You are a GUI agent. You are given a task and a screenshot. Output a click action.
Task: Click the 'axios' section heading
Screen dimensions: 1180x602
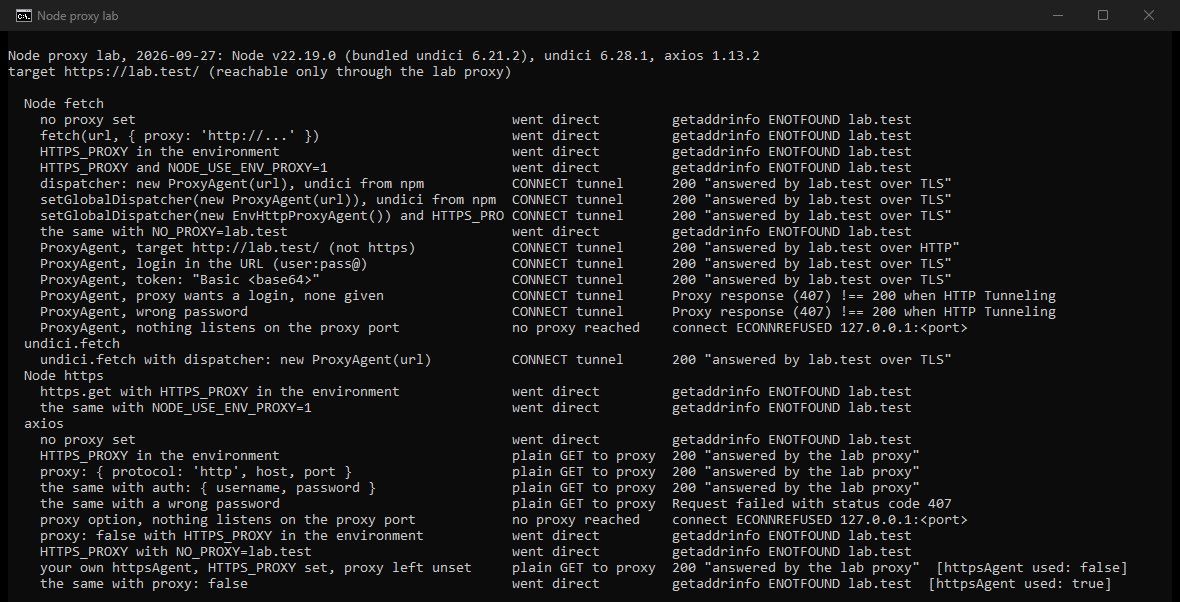coord(44,424)
